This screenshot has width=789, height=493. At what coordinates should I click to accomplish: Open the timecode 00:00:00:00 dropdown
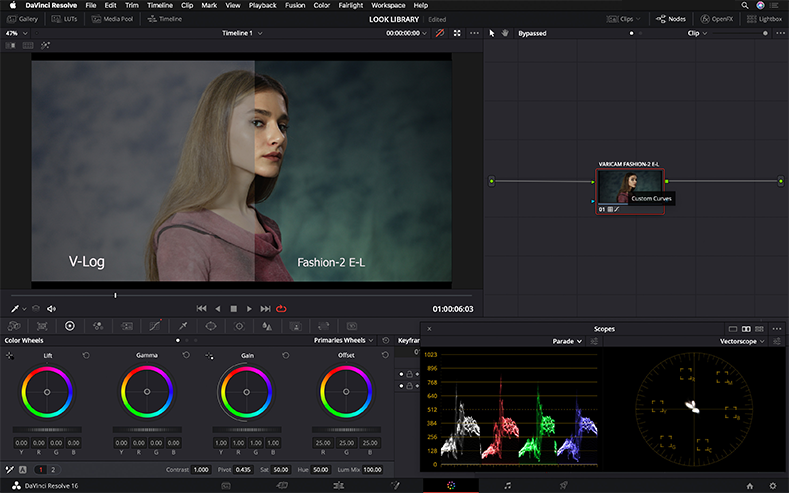tap(407, 33)
